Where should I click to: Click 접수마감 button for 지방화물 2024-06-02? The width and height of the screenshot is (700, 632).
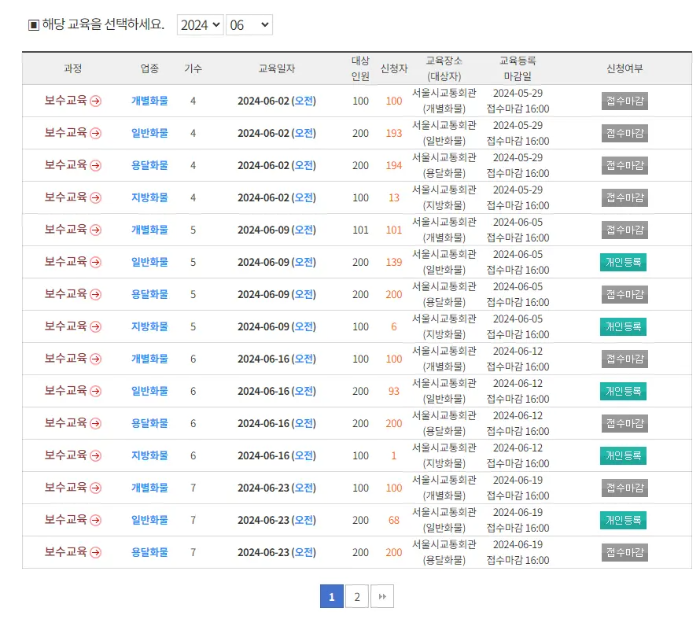tap(625, 198)
